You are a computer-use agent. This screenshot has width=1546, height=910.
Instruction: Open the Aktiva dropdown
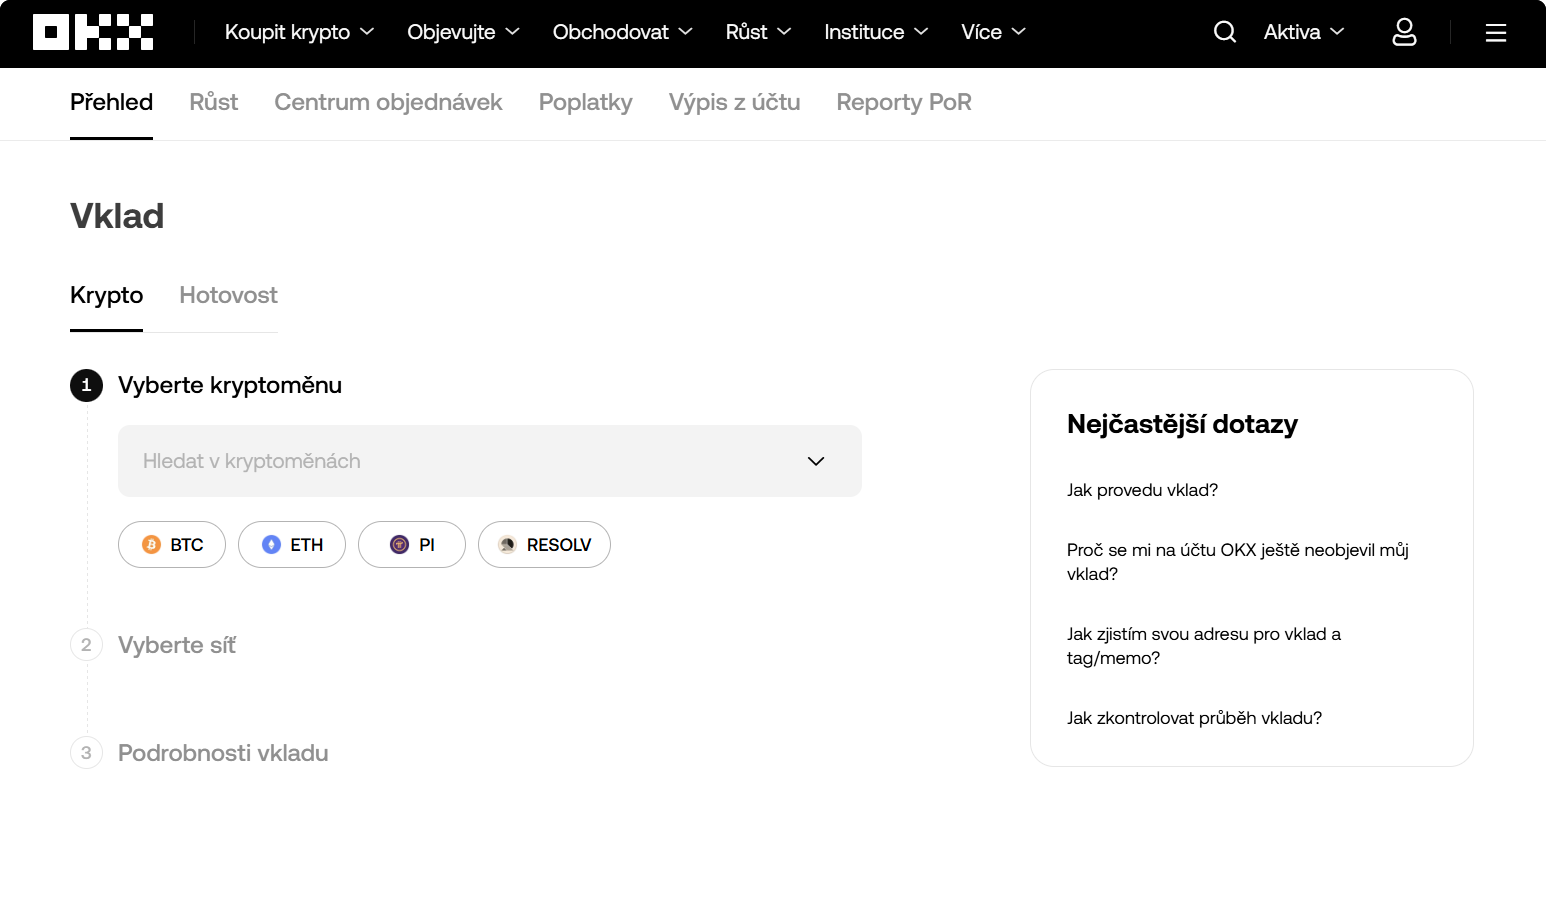1303,32
